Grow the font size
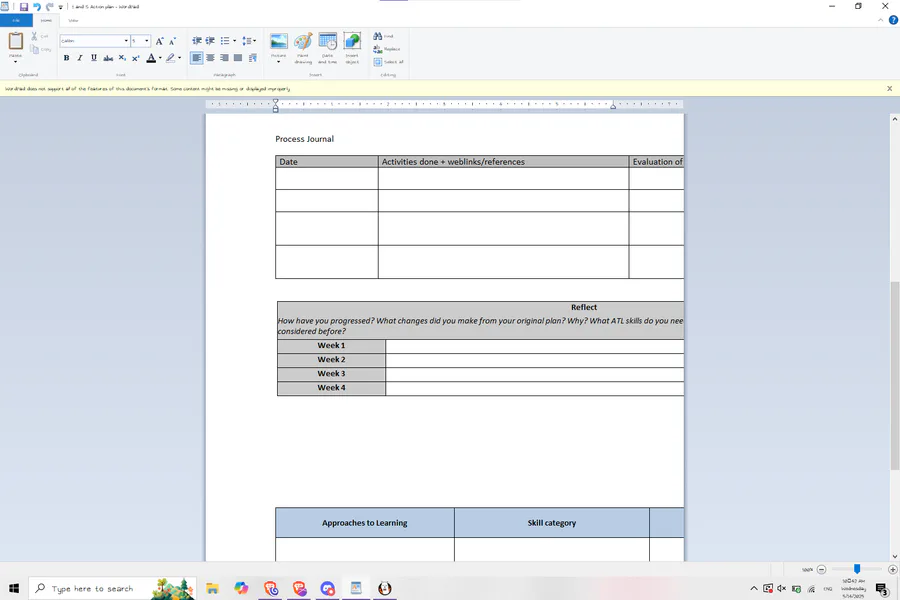This screenshot has height=600, width=900. click(160, 41)
